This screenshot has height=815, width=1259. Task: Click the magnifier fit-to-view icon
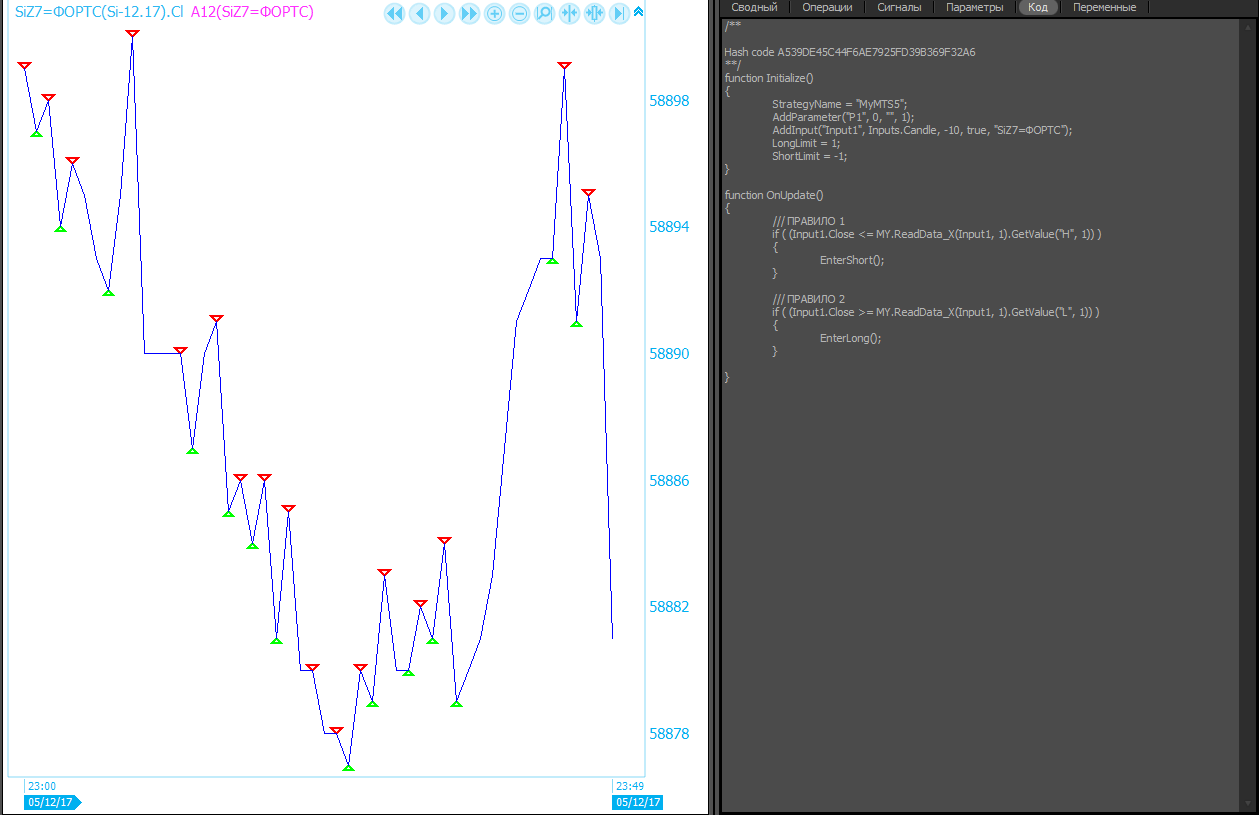(x=545, y=13)
